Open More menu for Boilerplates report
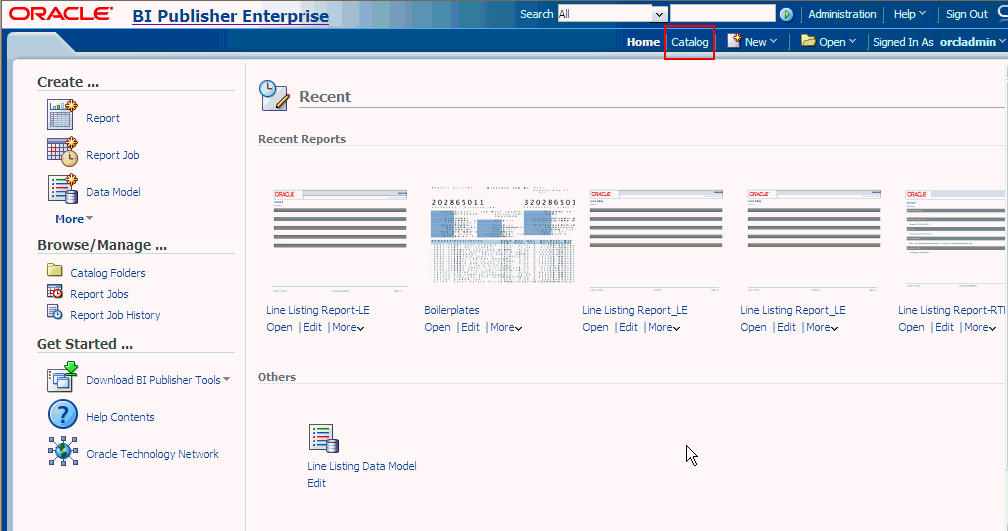This screenshot has width=1008, height=531. (506, 327)
